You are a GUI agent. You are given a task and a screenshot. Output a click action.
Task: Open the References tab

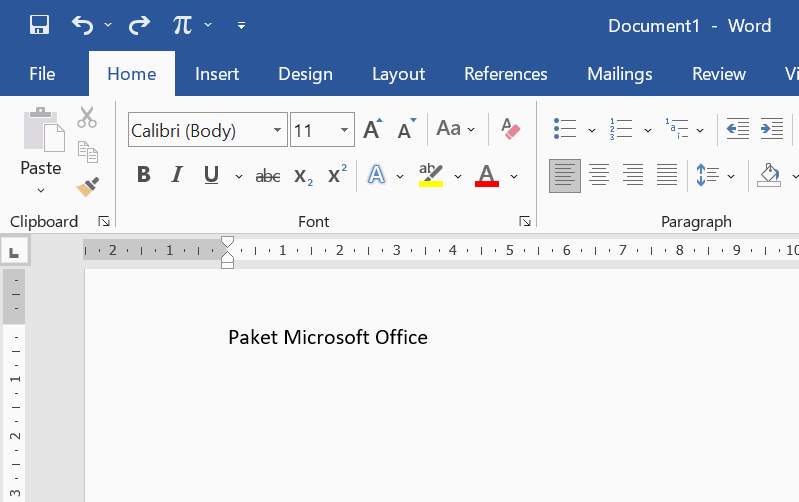pos(505,74)
